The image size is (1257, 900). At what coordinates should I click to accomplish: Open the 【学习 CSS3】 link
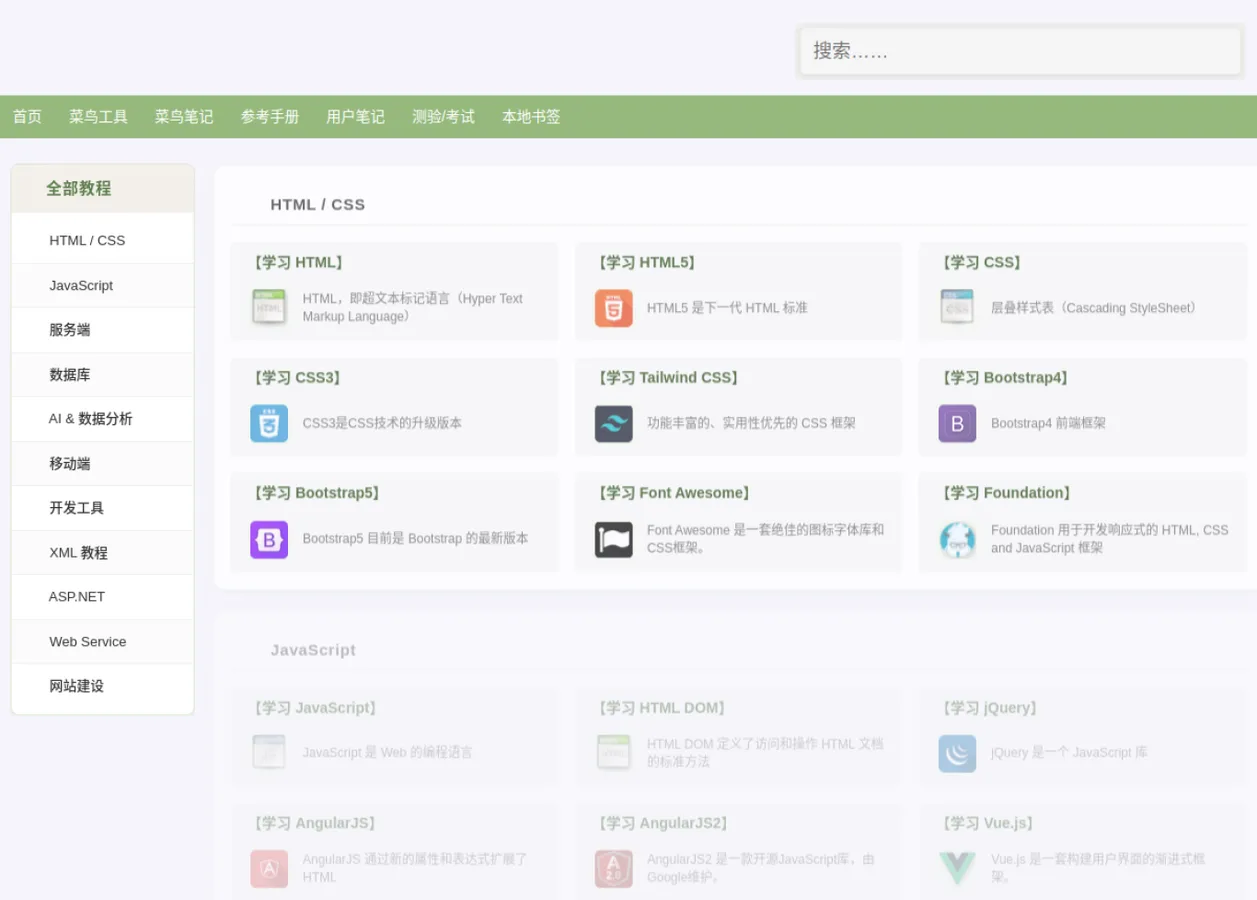pyautogui.click(x=298, y=378)
